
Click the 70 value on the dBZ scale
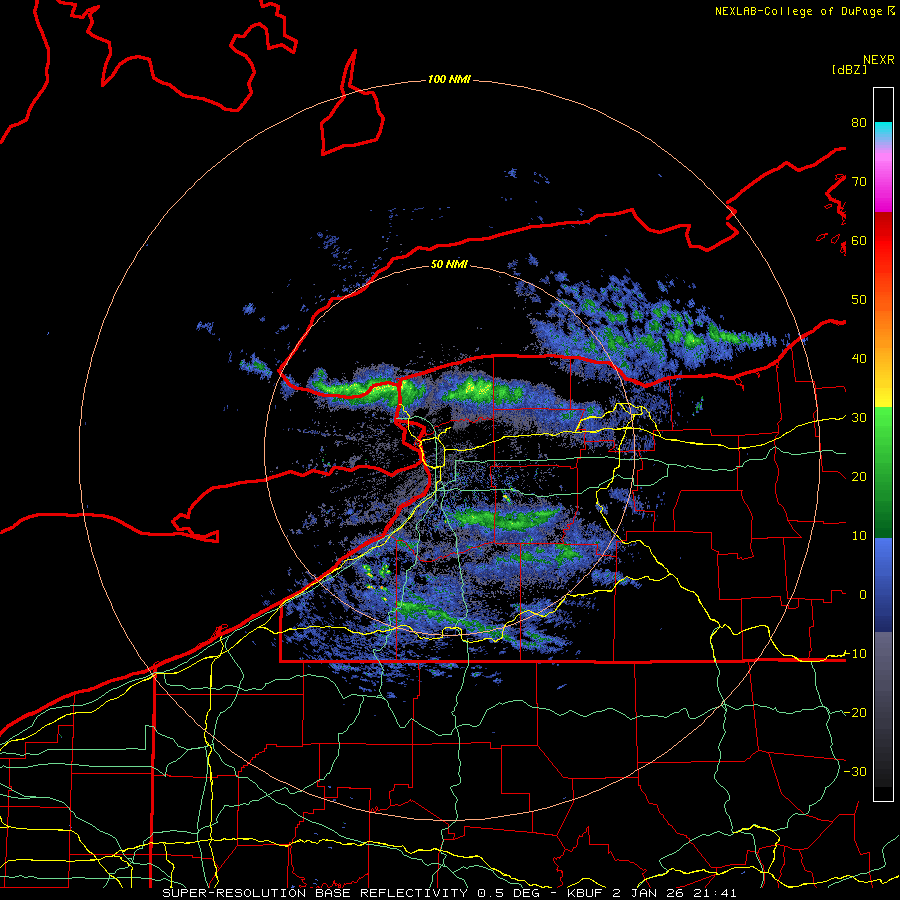point(859,182)
